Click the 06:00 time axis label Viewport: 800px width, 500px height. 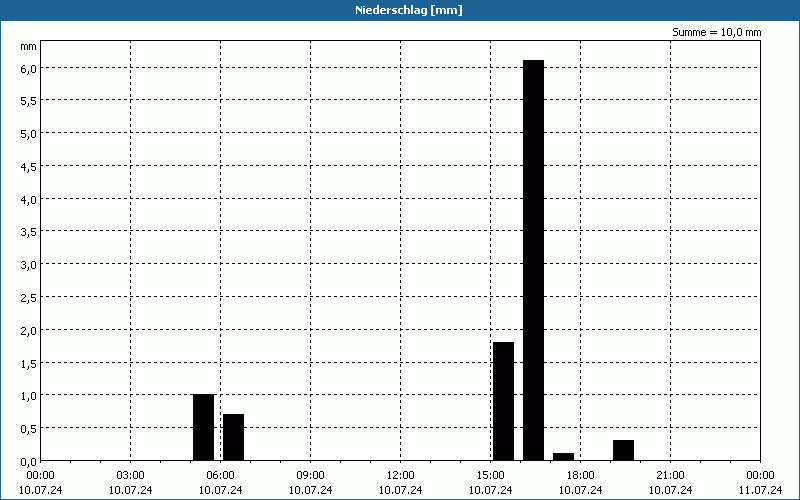(220, 476)
